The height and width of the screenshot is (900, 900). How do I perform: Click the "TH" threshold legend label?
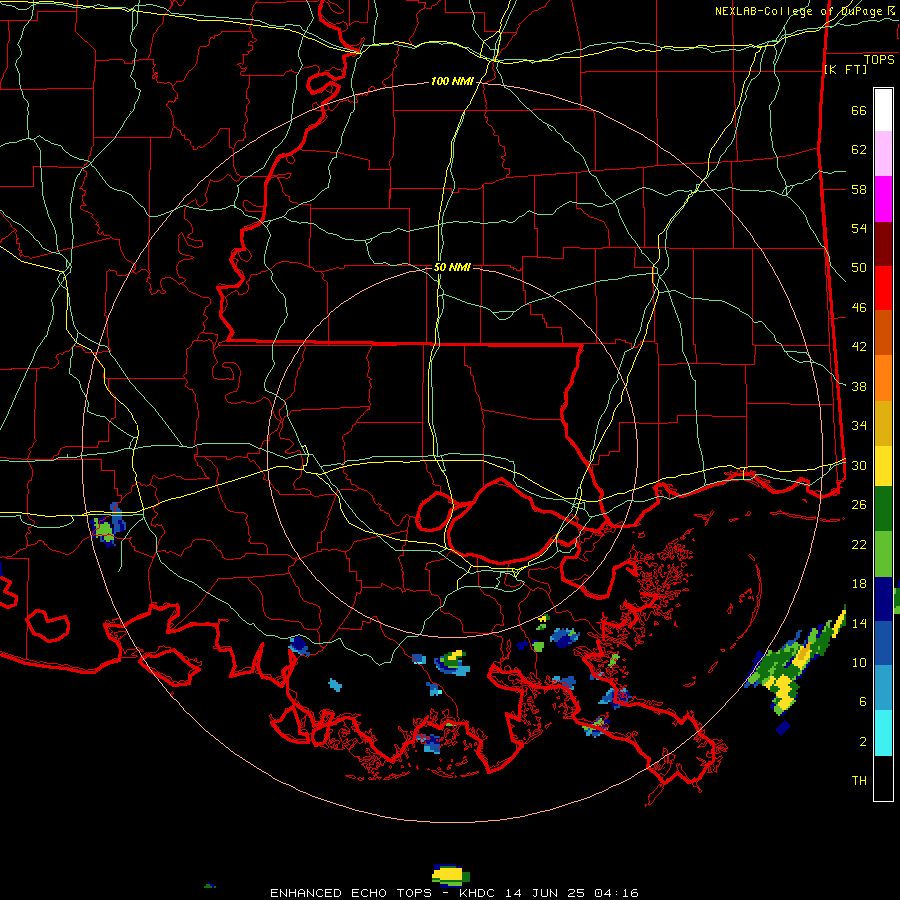click(859, 781)
